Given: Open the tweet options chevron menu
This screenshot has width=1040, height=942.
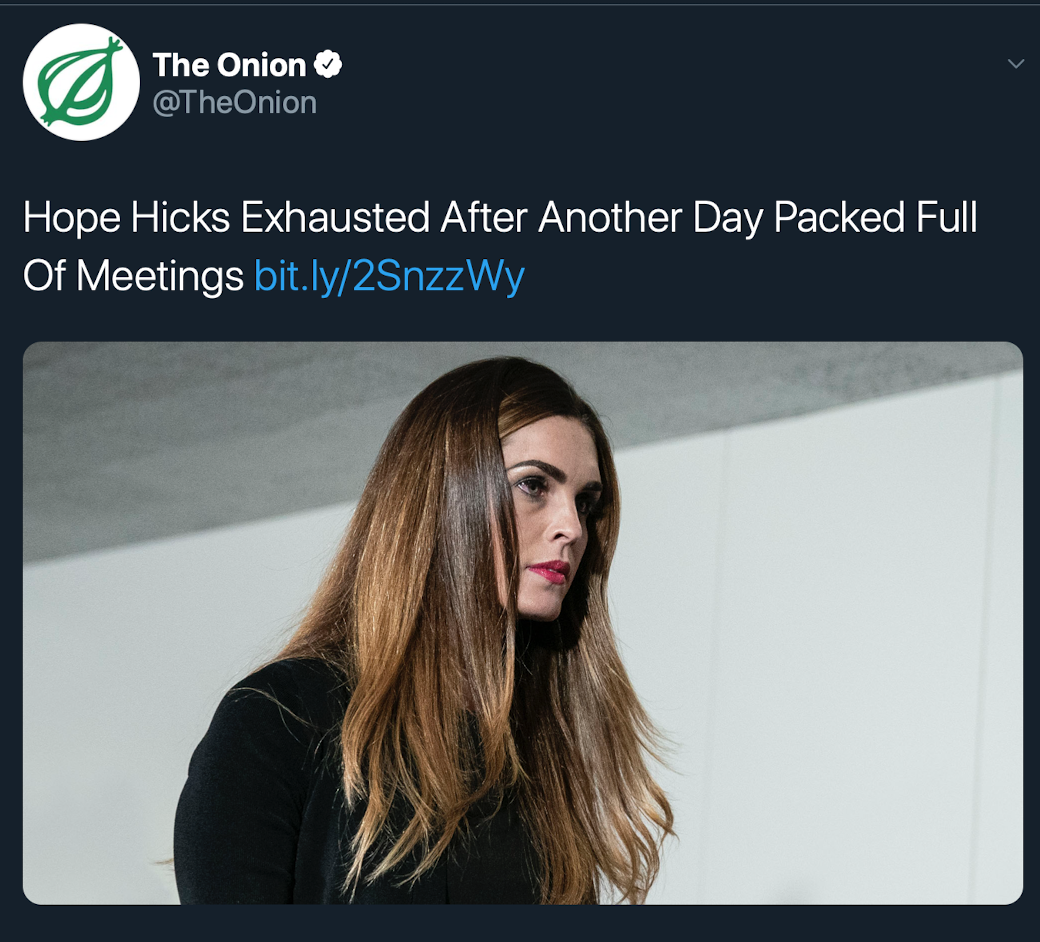Looking at the screenshot, I should point(1016,64).
